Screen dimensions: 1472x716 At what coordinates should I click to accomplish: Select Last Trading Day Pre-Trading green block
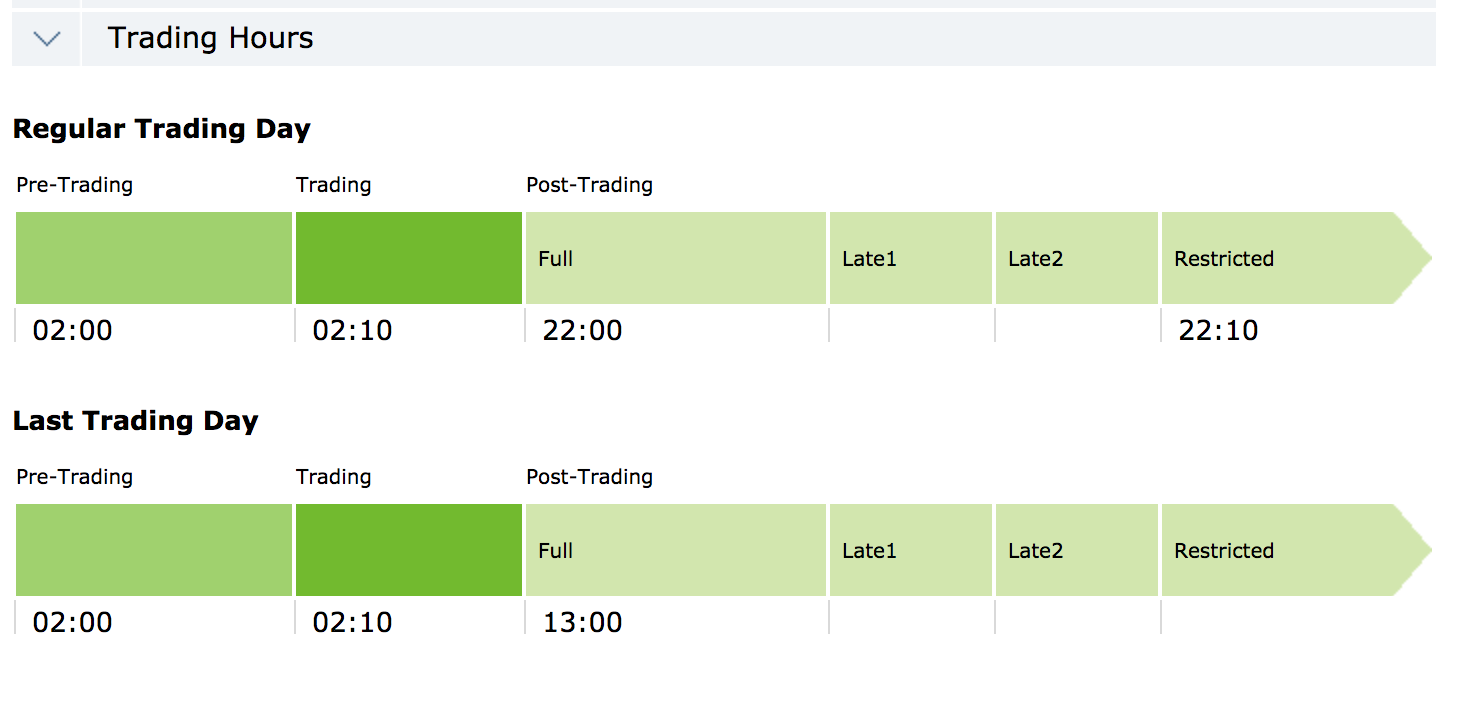tap(154, 550)
